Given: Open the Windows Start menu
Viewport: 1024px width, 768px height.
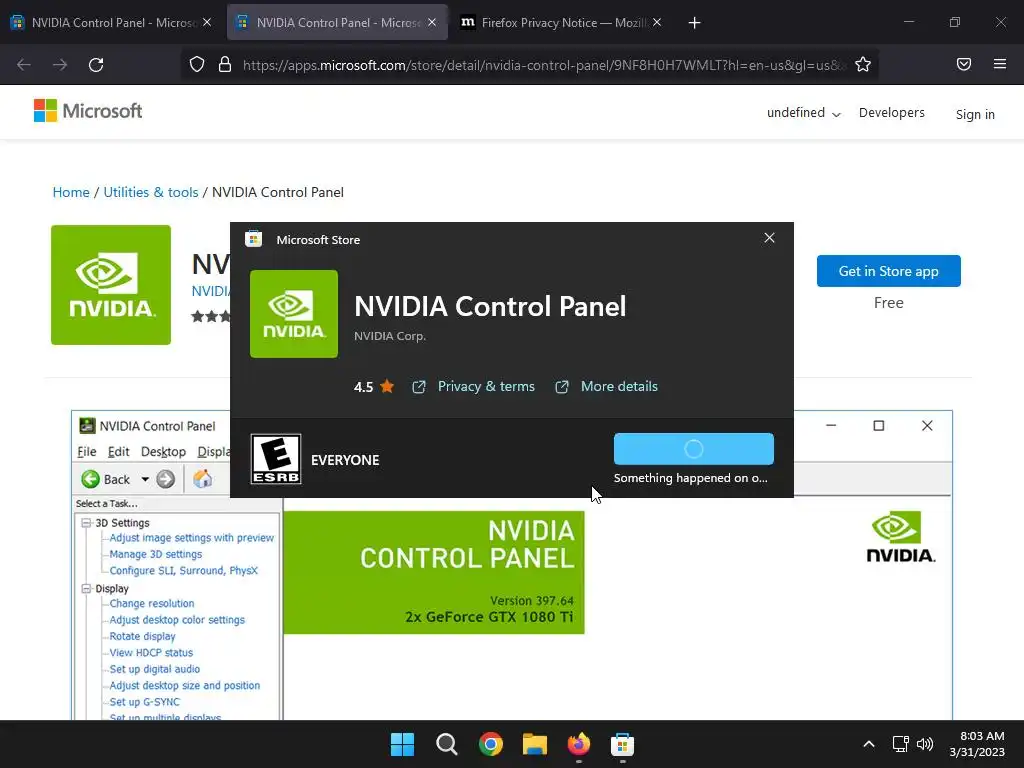Looking at the screenshot, I should coord(402,744).
